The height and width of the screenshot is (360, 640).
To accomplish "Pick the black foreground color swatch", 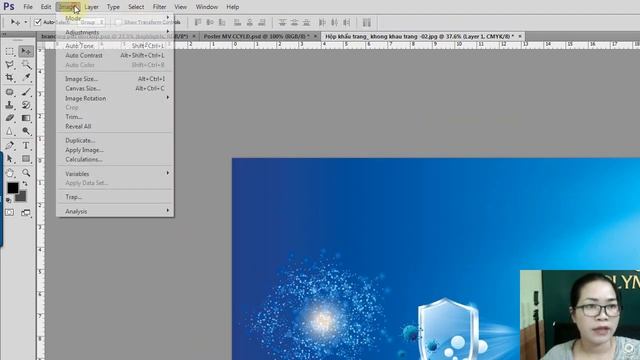I will pos(12,188).
